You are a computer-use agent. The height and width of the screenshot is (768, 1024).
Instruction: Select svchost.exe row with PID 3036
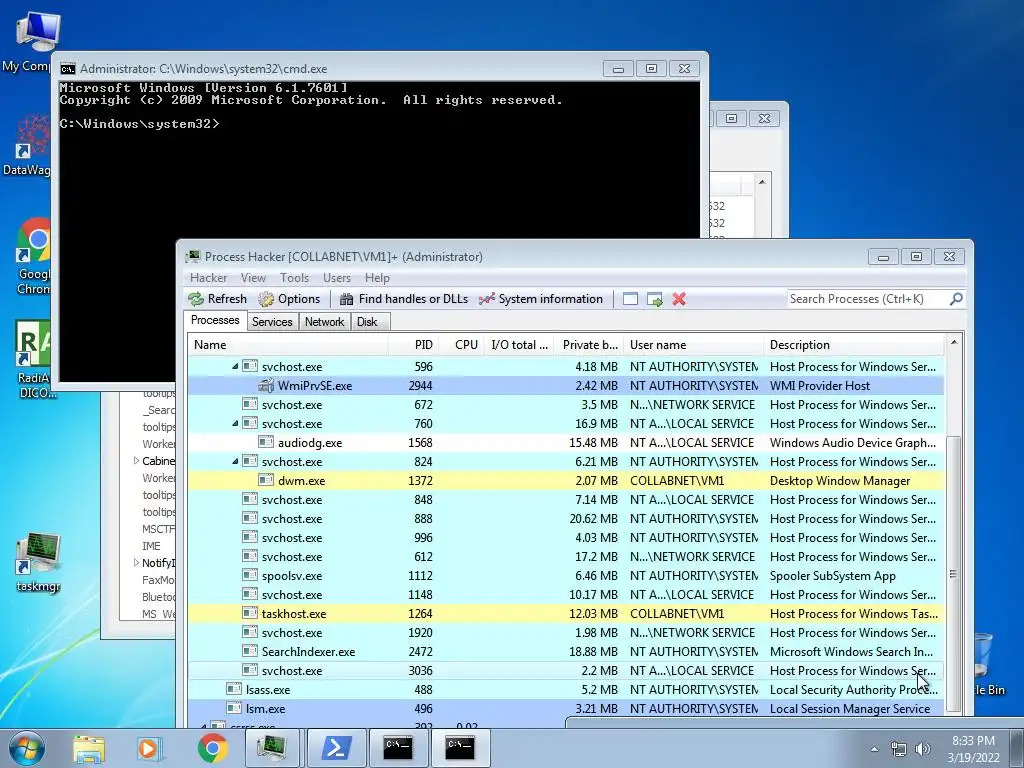tap(566, 670)
